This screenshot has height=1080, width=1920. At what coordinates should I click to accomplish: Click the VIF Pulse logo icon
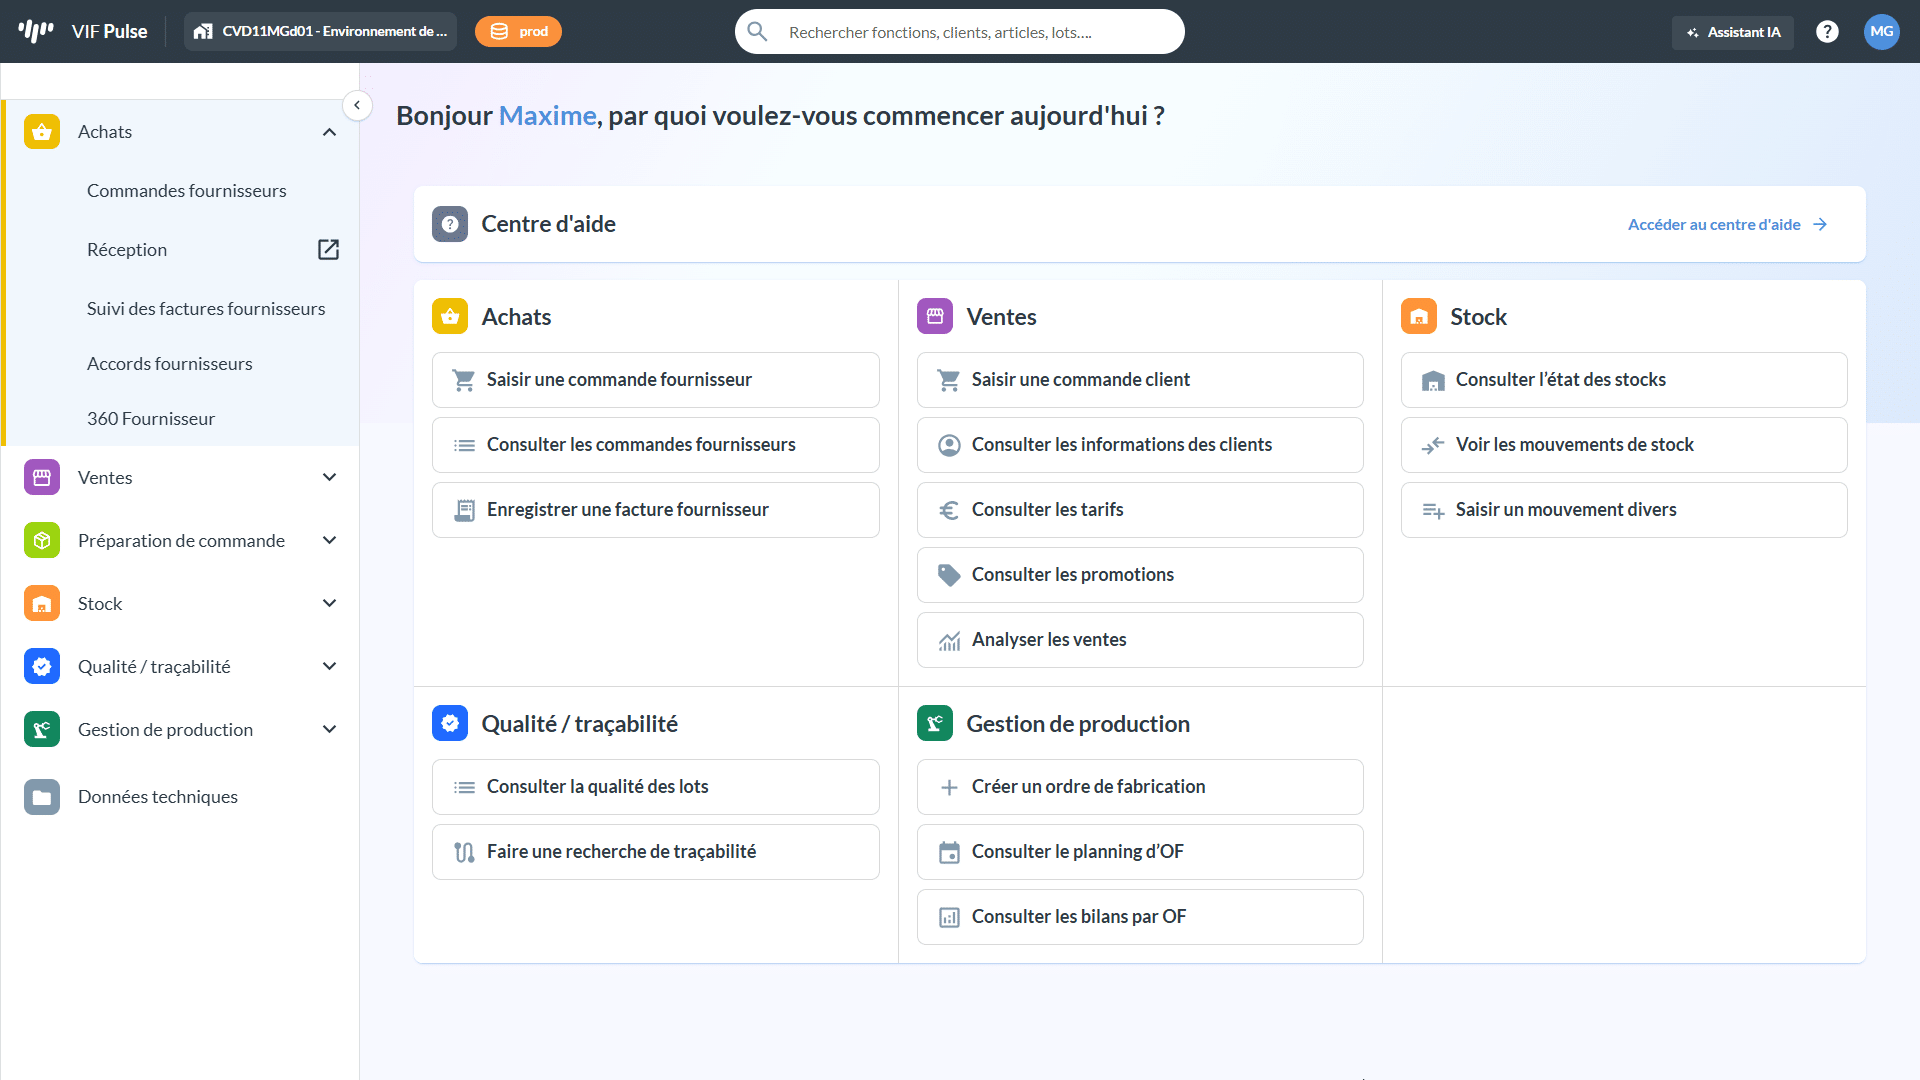tap(36, 31)
